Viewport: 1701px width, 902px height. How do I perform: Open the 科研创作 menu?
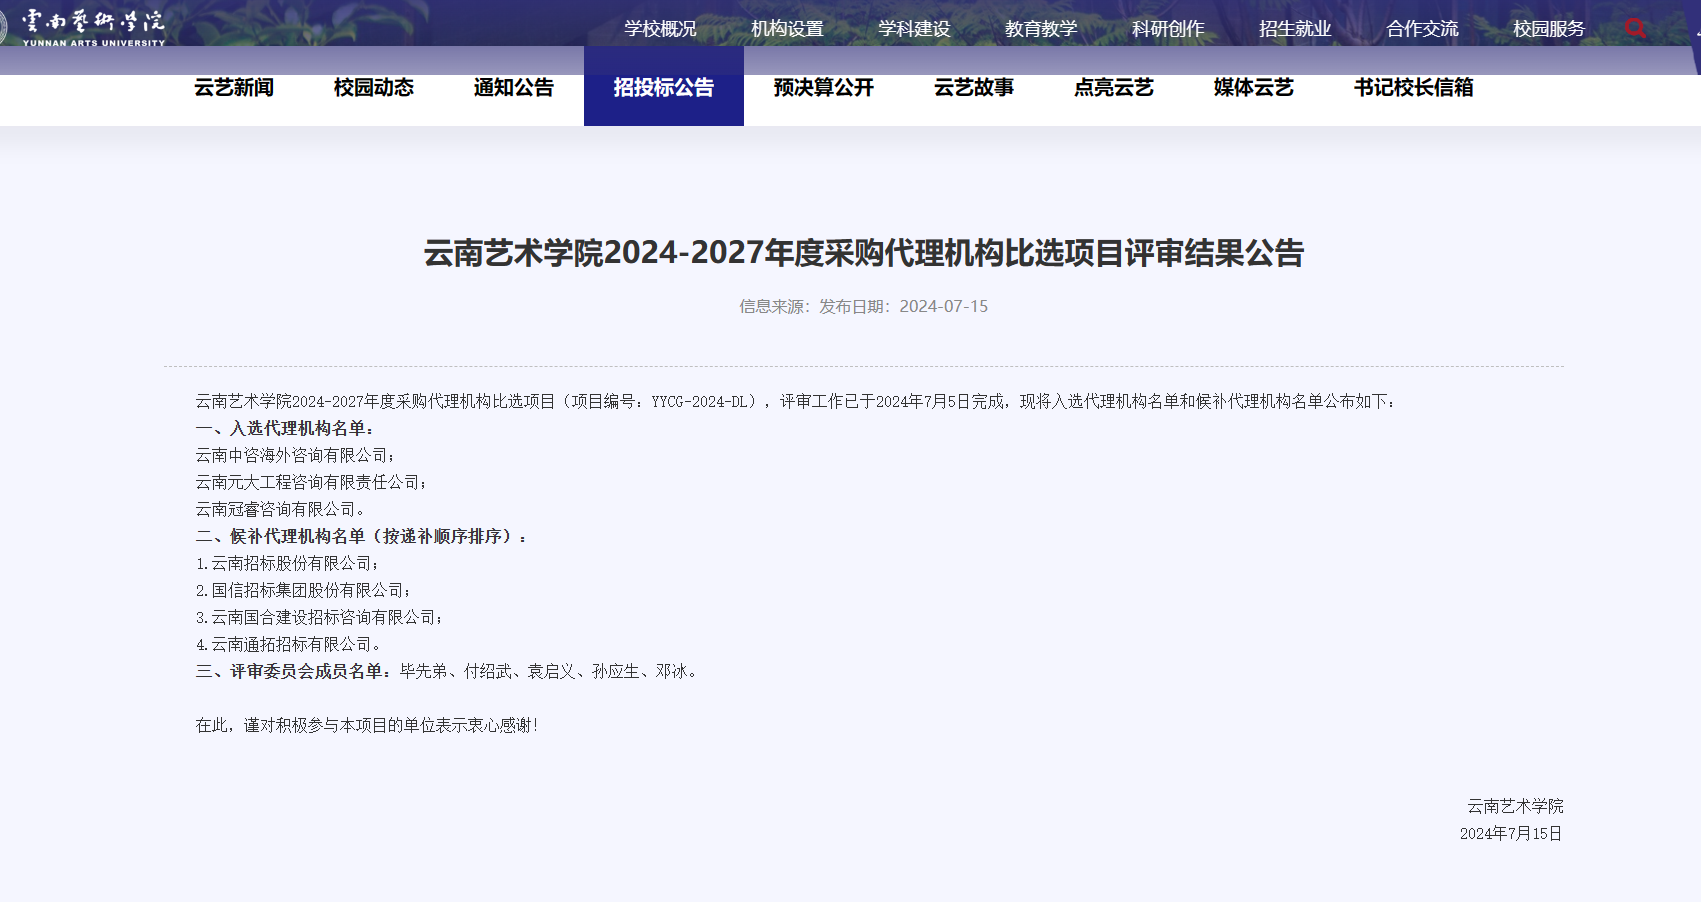pyautogui.click(x=1168, y=29)
